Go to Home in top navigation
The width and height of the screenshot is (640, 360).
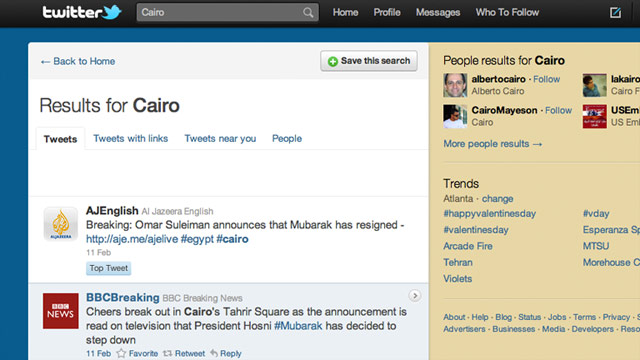[345, 13]
